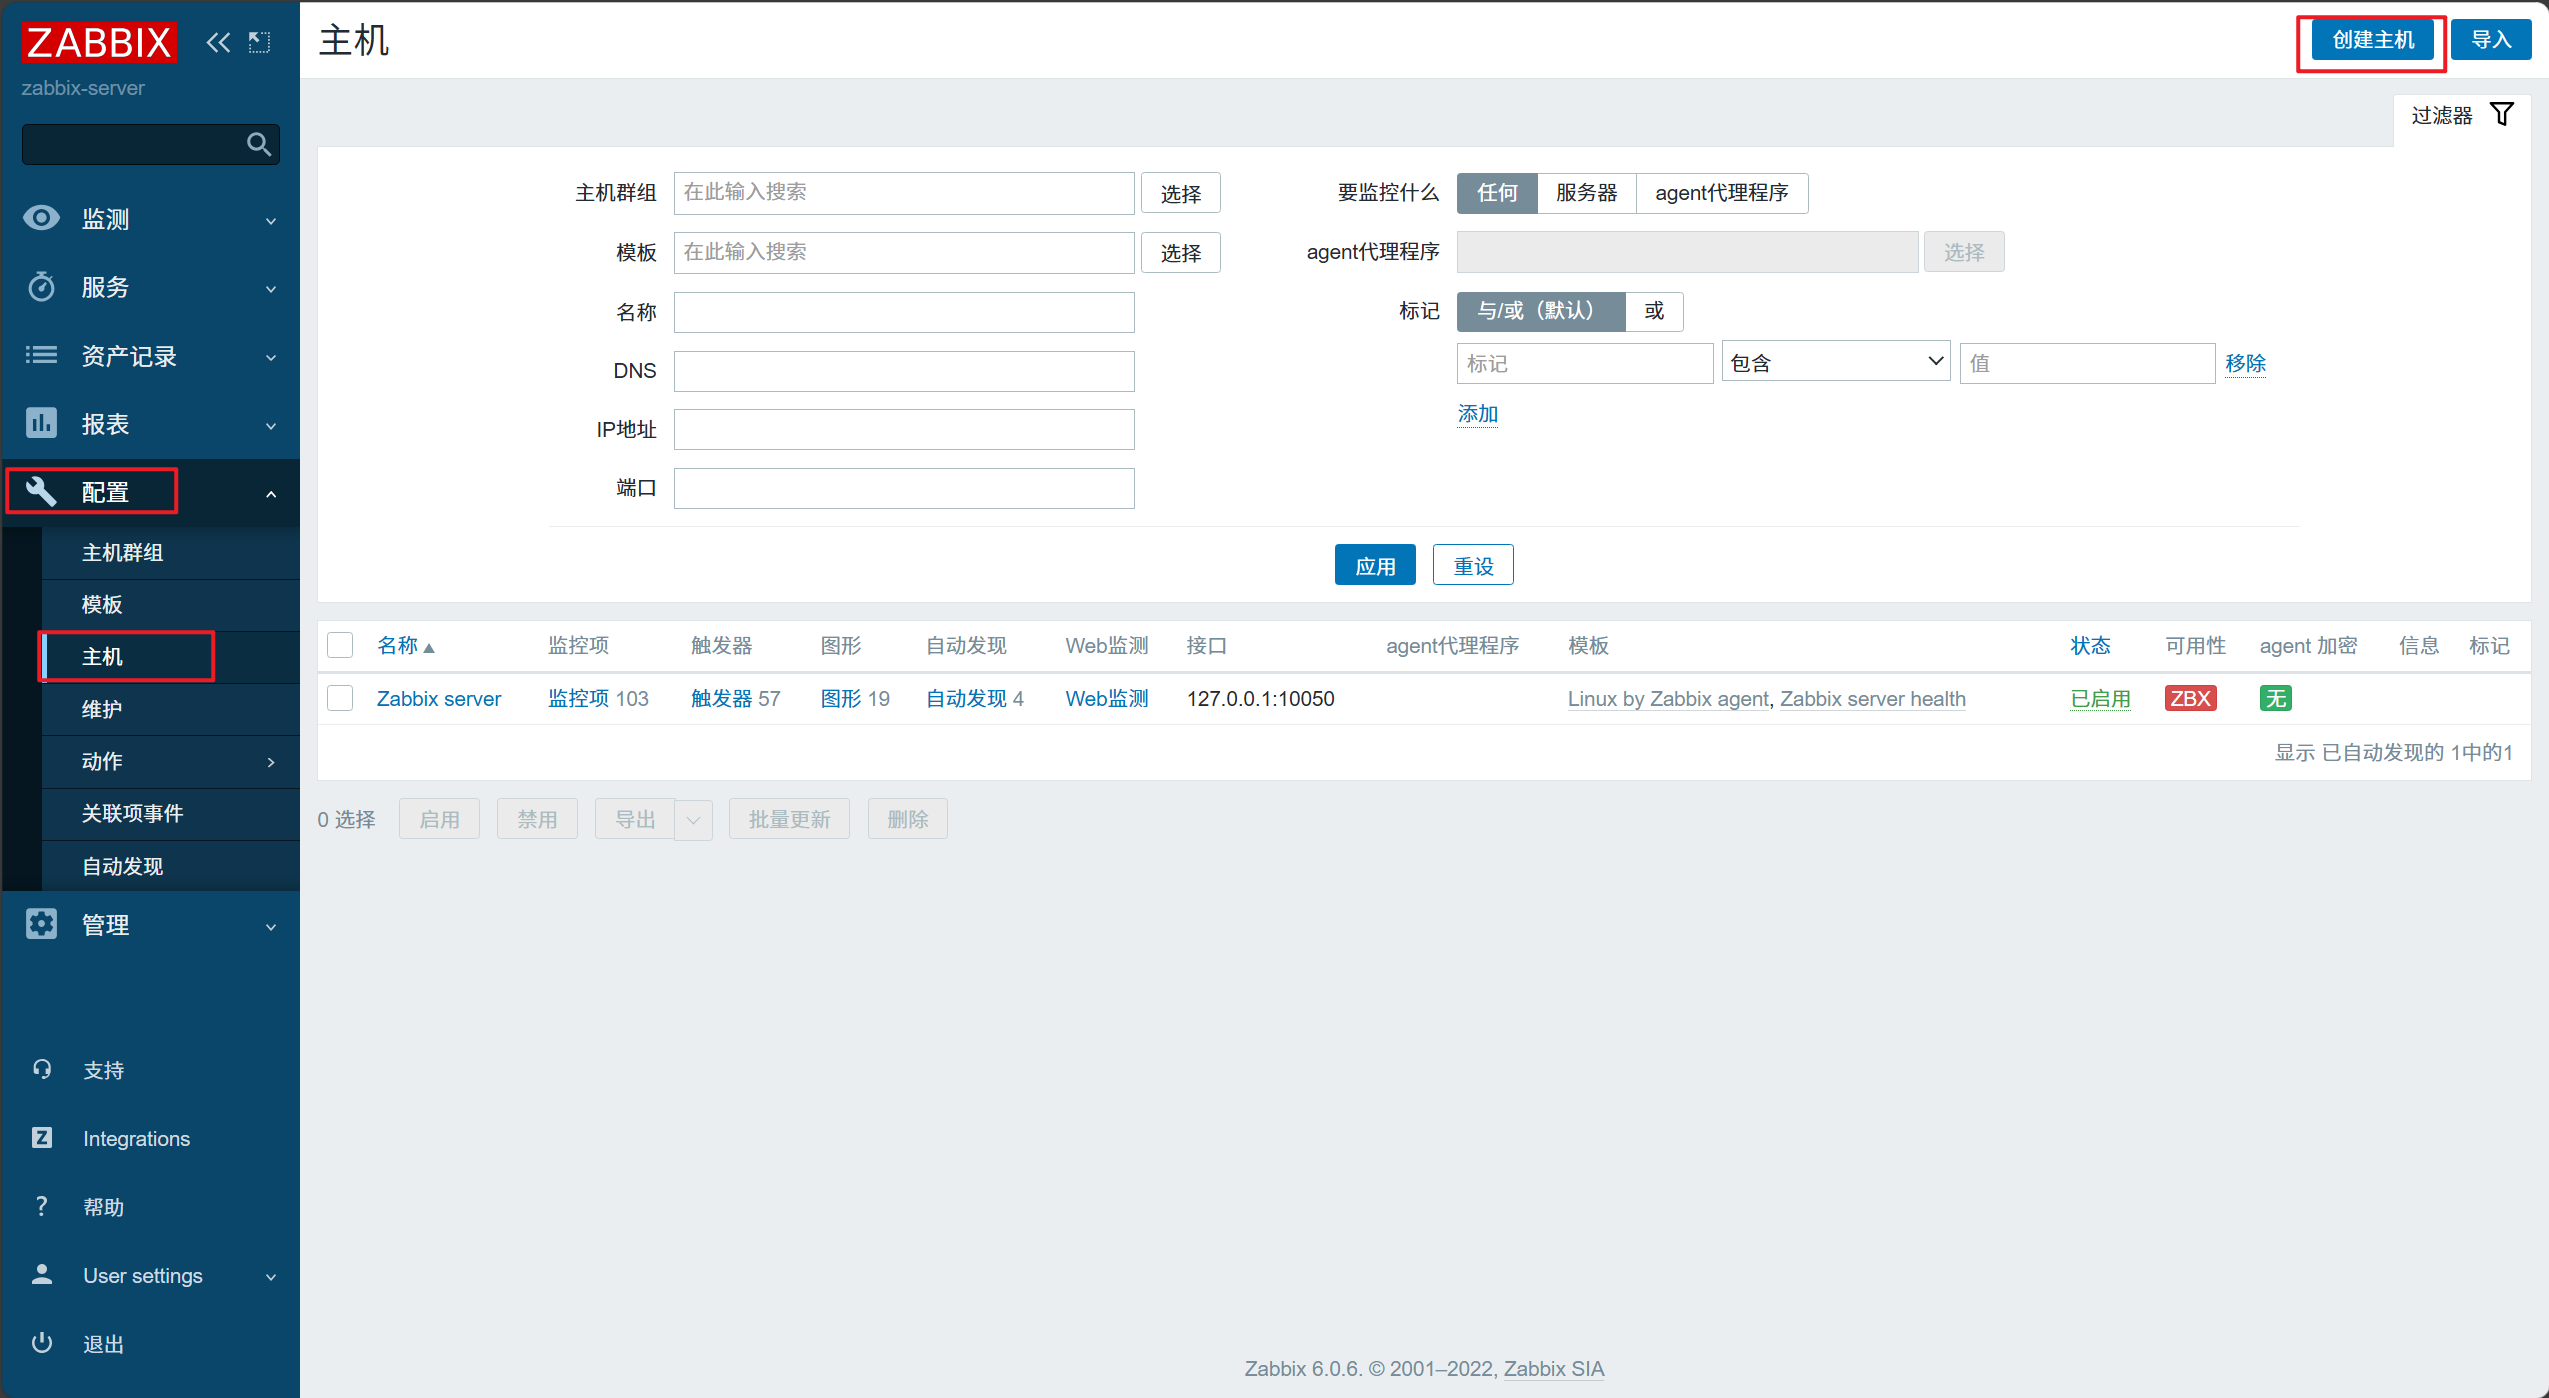Toggle the select-all checkbox in table header
The width and height of the screenshot is (2549, 1398).
340,645
